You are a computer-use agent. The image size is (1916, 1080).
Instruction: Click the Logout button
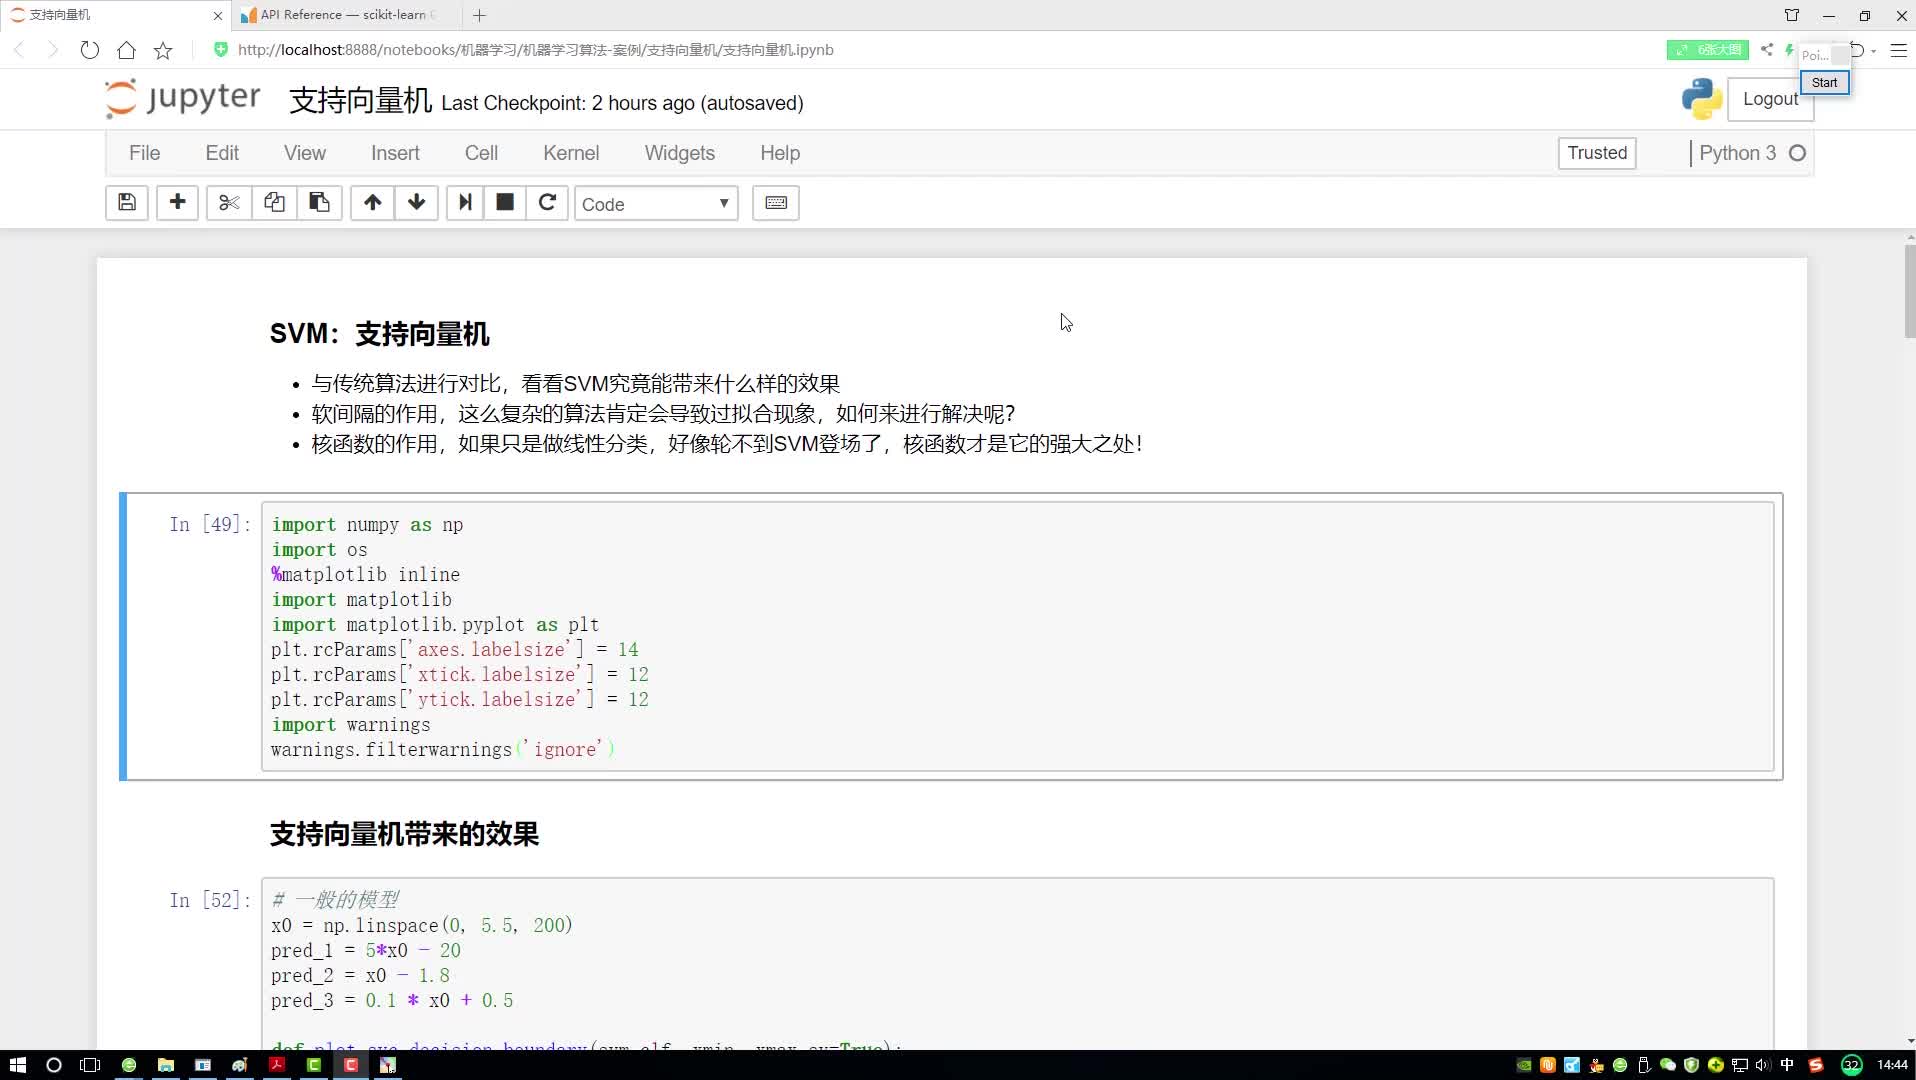1770,99
